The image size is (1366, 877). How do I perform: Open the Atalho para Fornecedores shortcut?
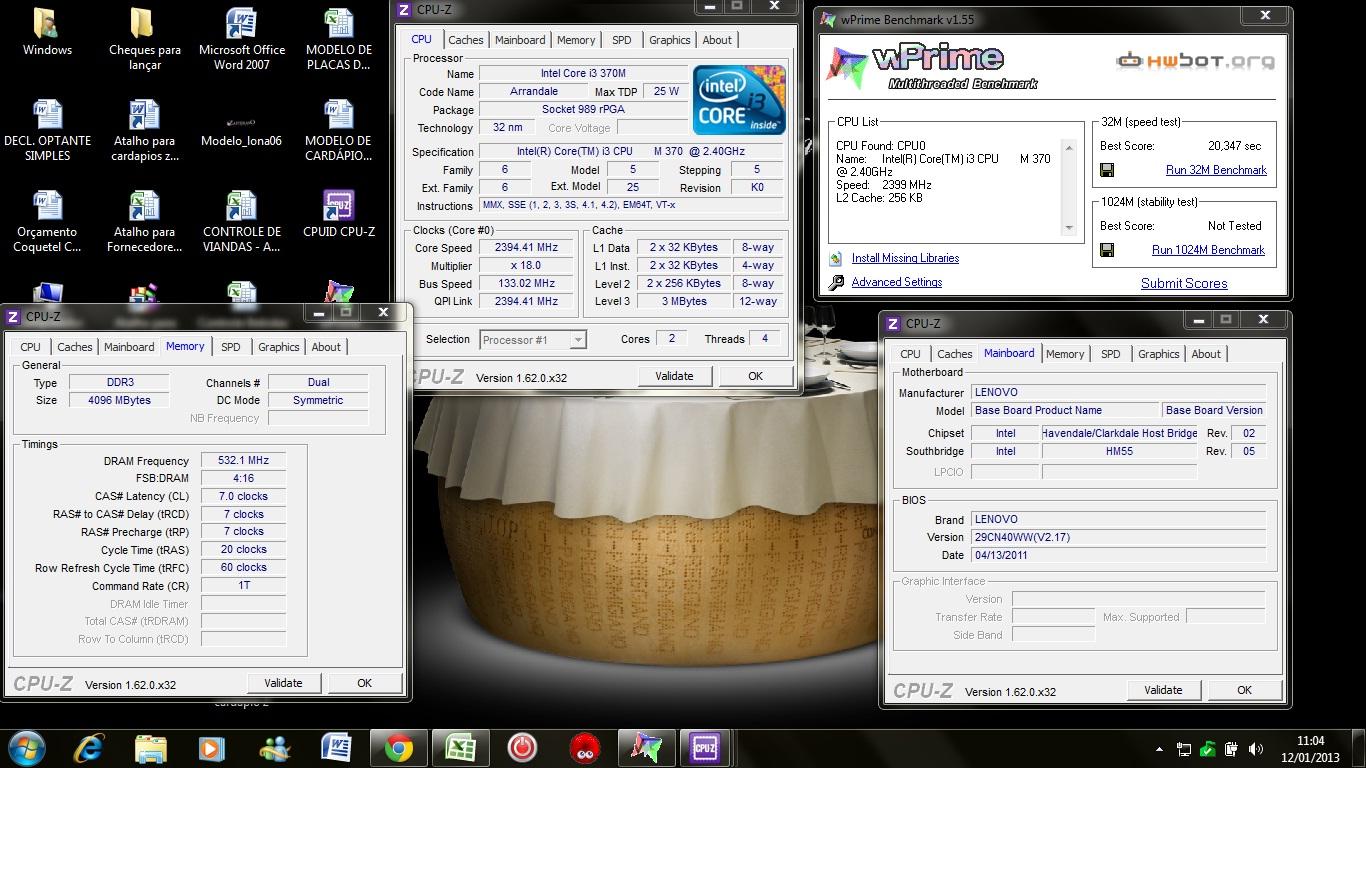(x=144, y=221)
